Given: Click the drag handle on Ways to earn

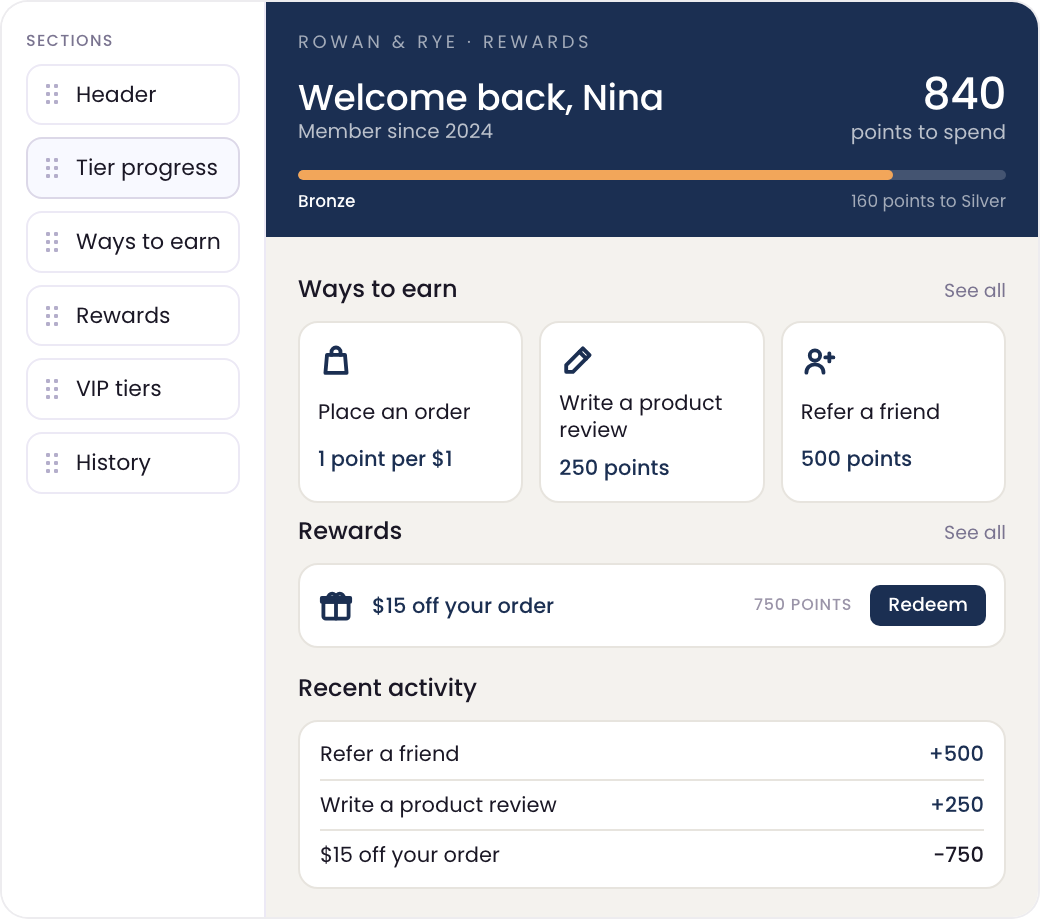Looking at the screenshot, I should (52, 242).
